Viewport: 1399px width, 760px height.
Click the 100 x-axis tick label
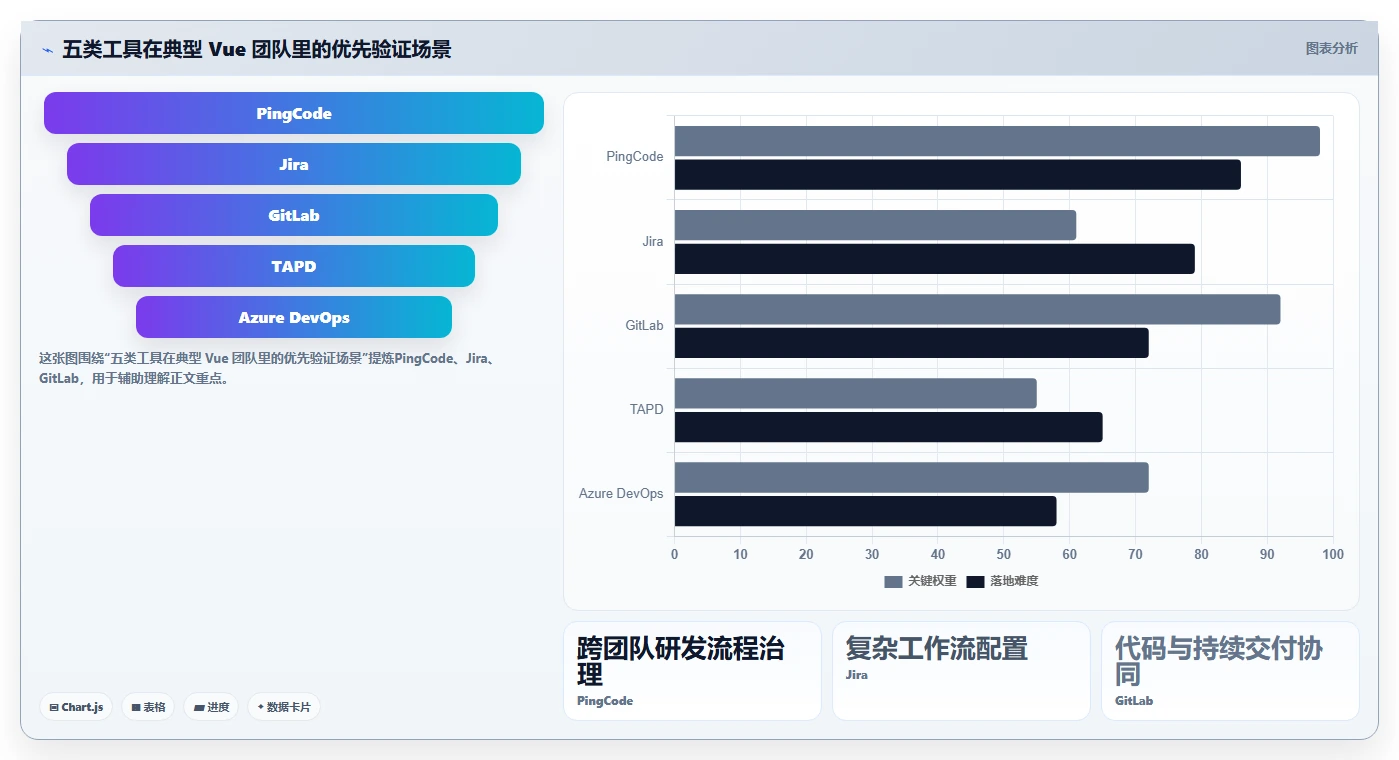point(1333,554)
